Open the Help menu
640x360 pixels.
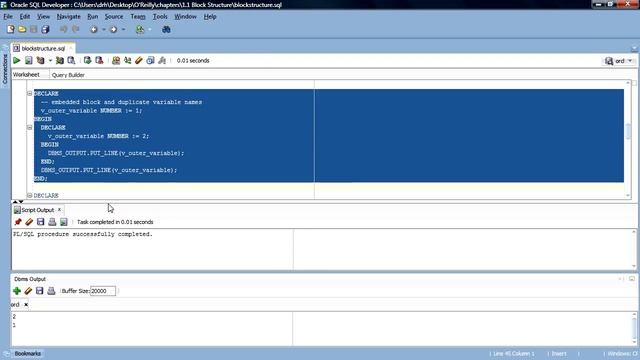tap(210, 17)
